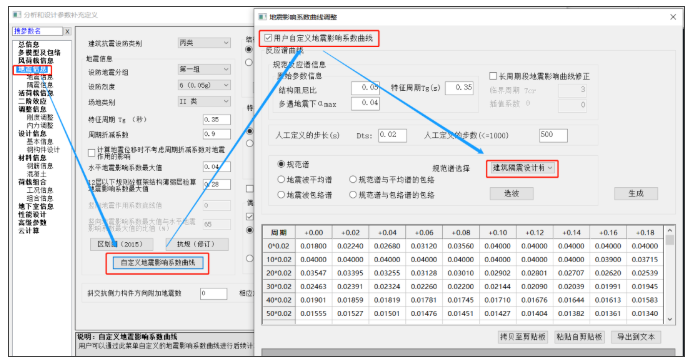The height and width of the screenshot is (363, 691).
Task: Open the 设防地震分组 dropdown showing 第一组
Action: point(204,69)
